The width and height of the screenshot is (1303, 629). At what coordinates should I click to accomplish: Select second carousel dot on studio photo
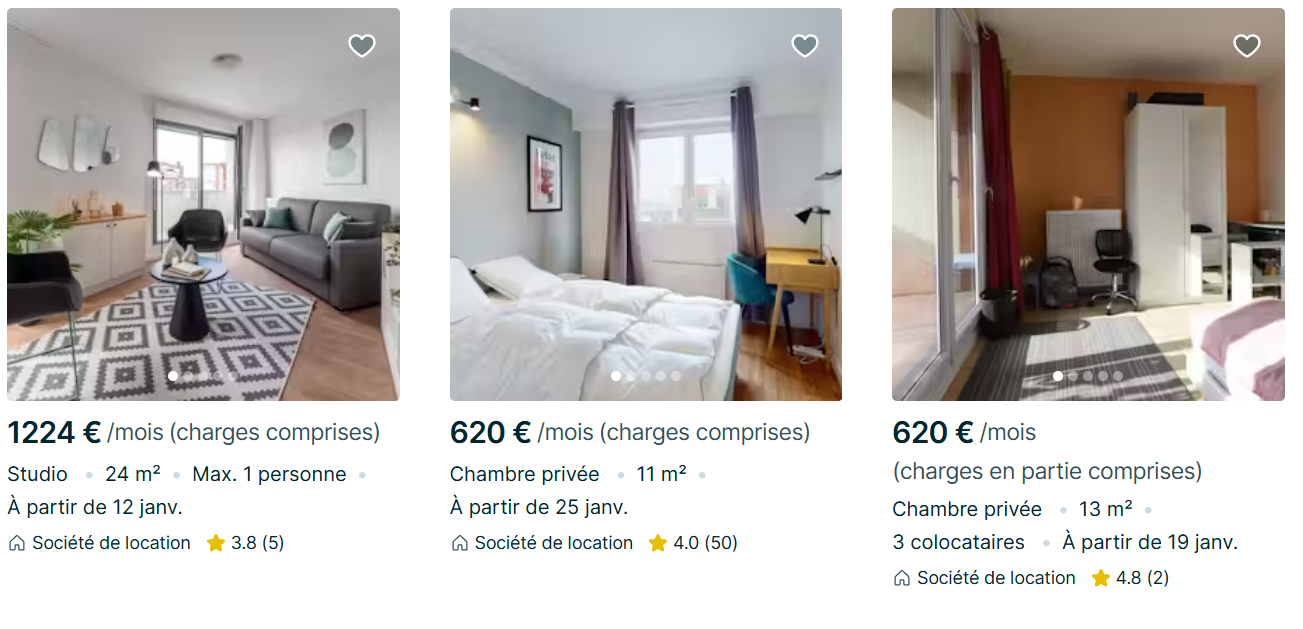(188, 376)
